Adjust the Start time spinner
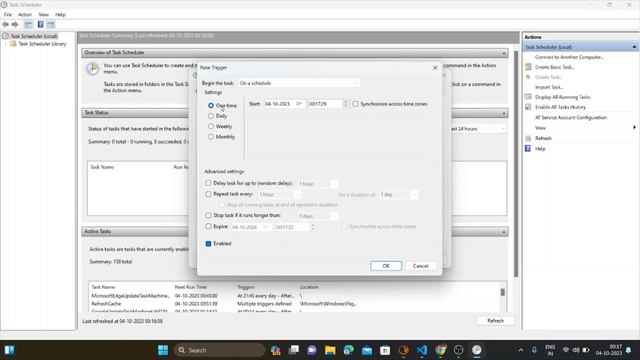640x360 pixels. click(345, 104)
